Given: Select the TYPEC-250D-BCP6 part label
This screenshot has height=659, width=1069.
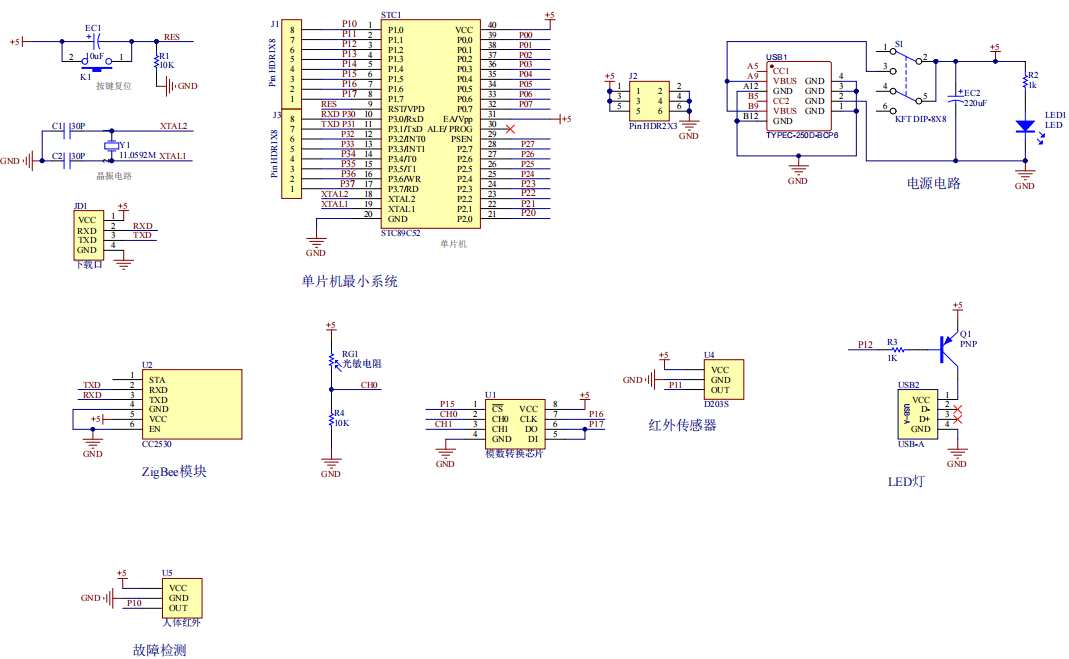Looking at the screenshot, I should (802, 136).
